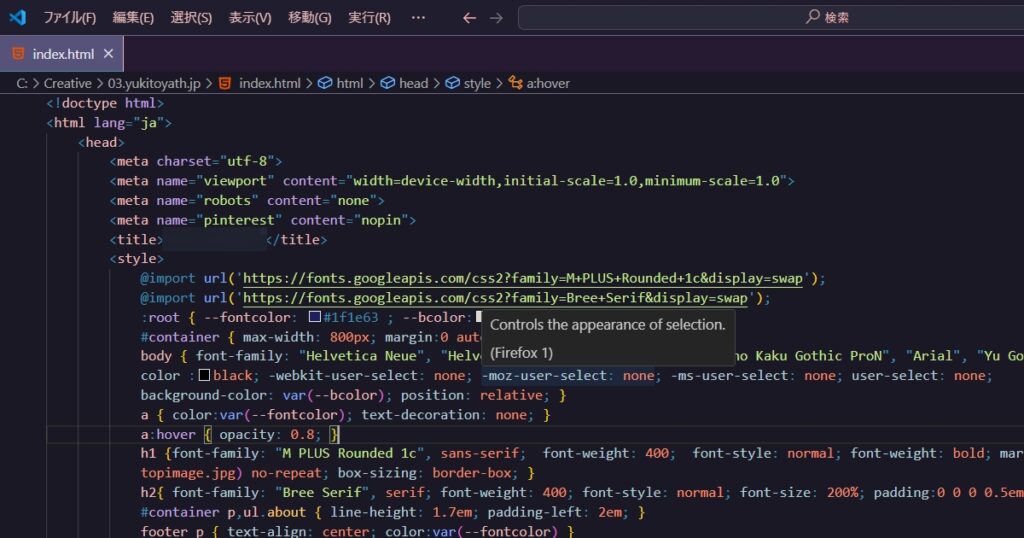Go back using the left arrow
Screen dimensions: 1024x538
470,18
